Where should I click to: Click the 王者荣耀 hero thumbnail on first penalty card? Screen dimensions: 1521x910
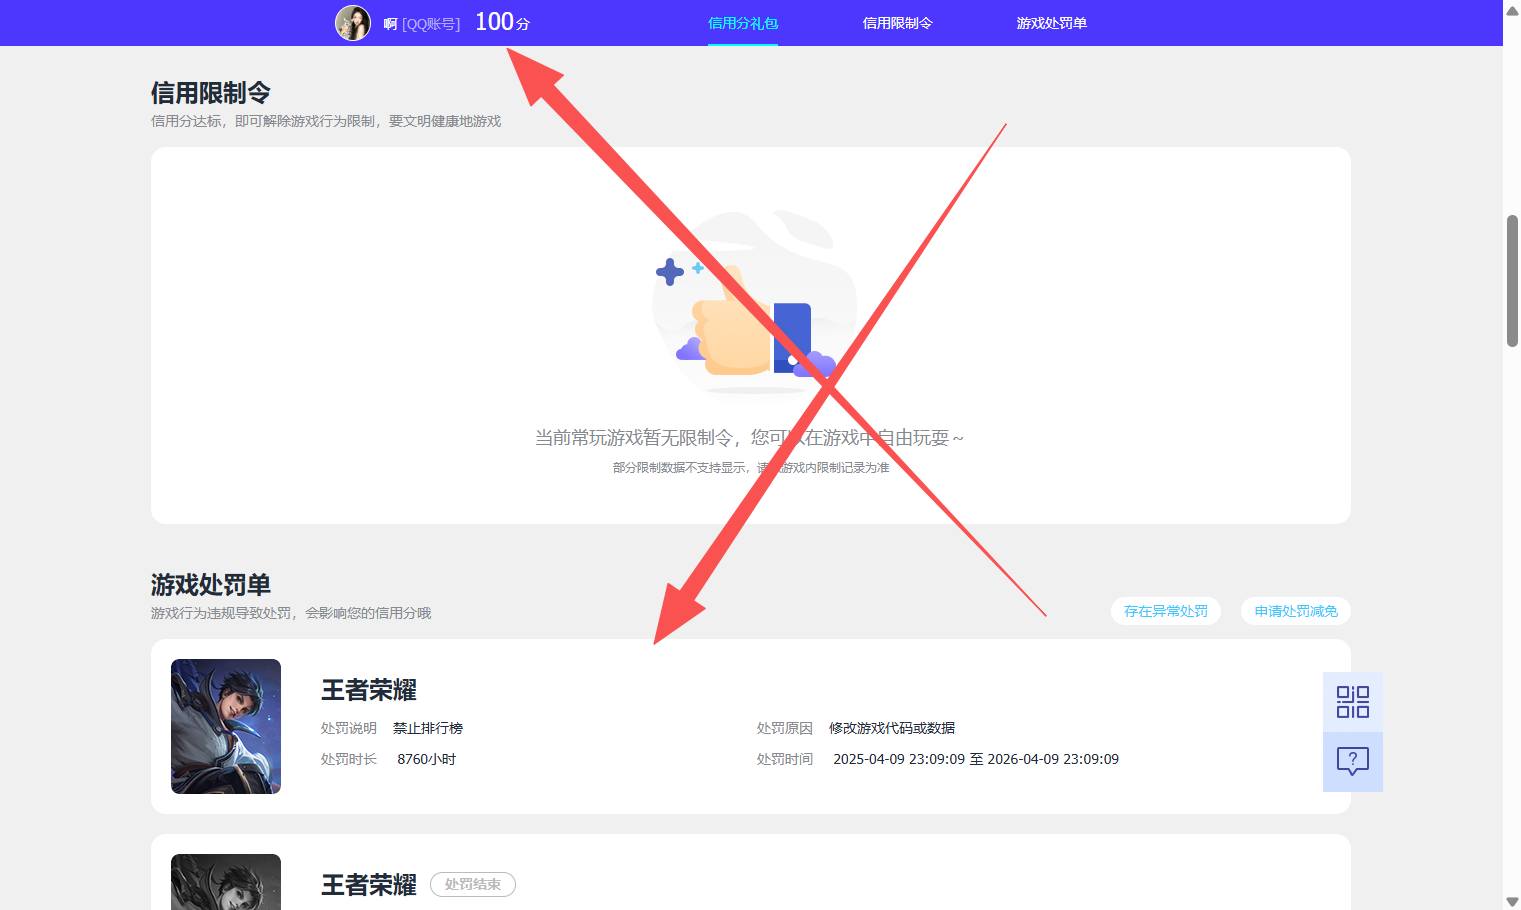pos(225,726)
